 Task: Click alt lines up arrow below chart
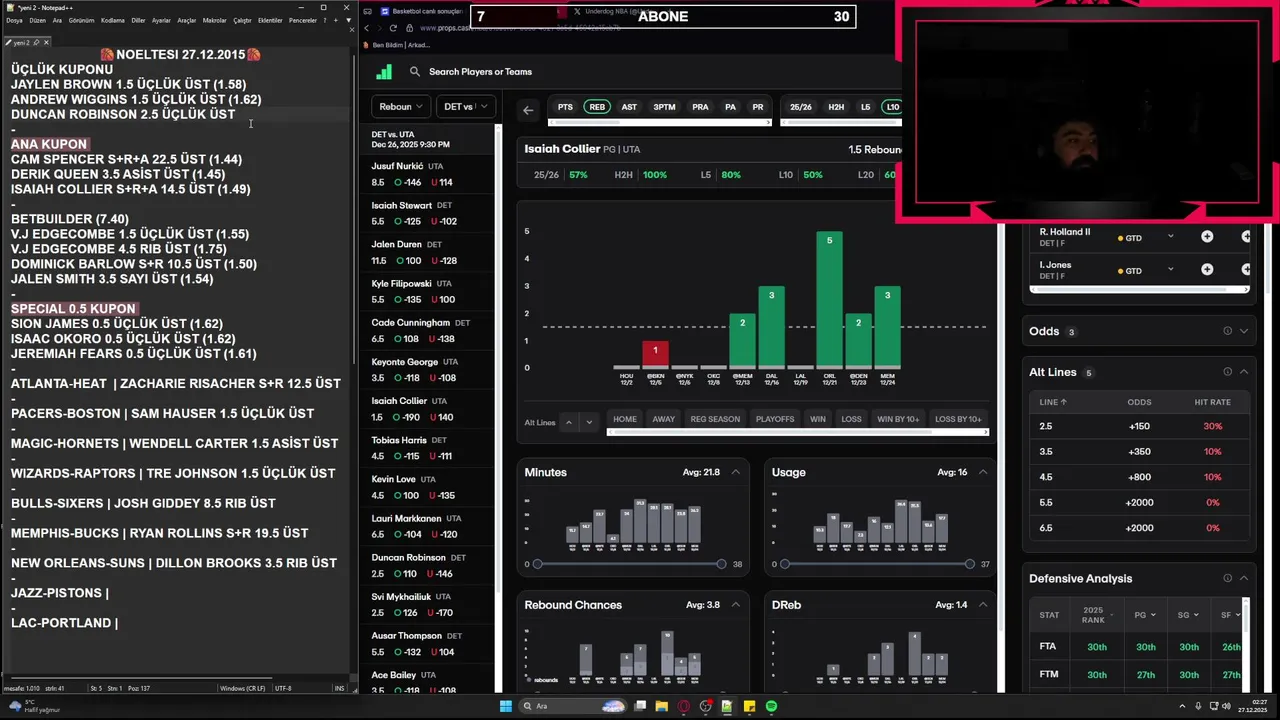pyautogui.click(x=569, y=422)
